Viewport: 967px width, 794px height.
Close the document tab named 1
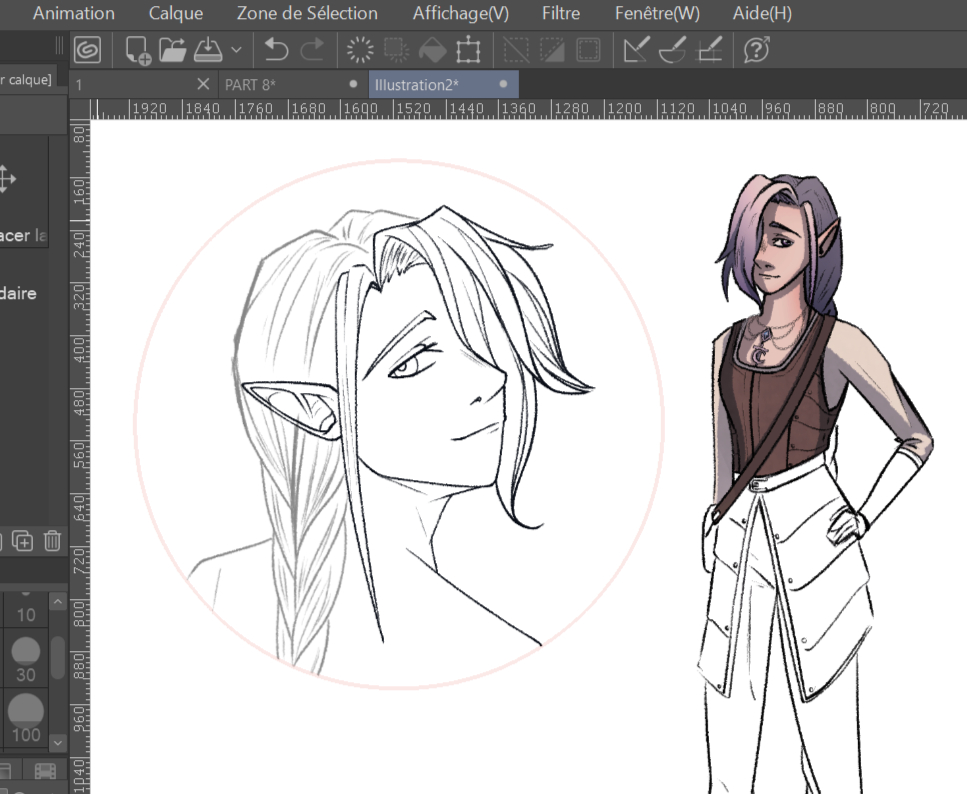click(203, 85)
